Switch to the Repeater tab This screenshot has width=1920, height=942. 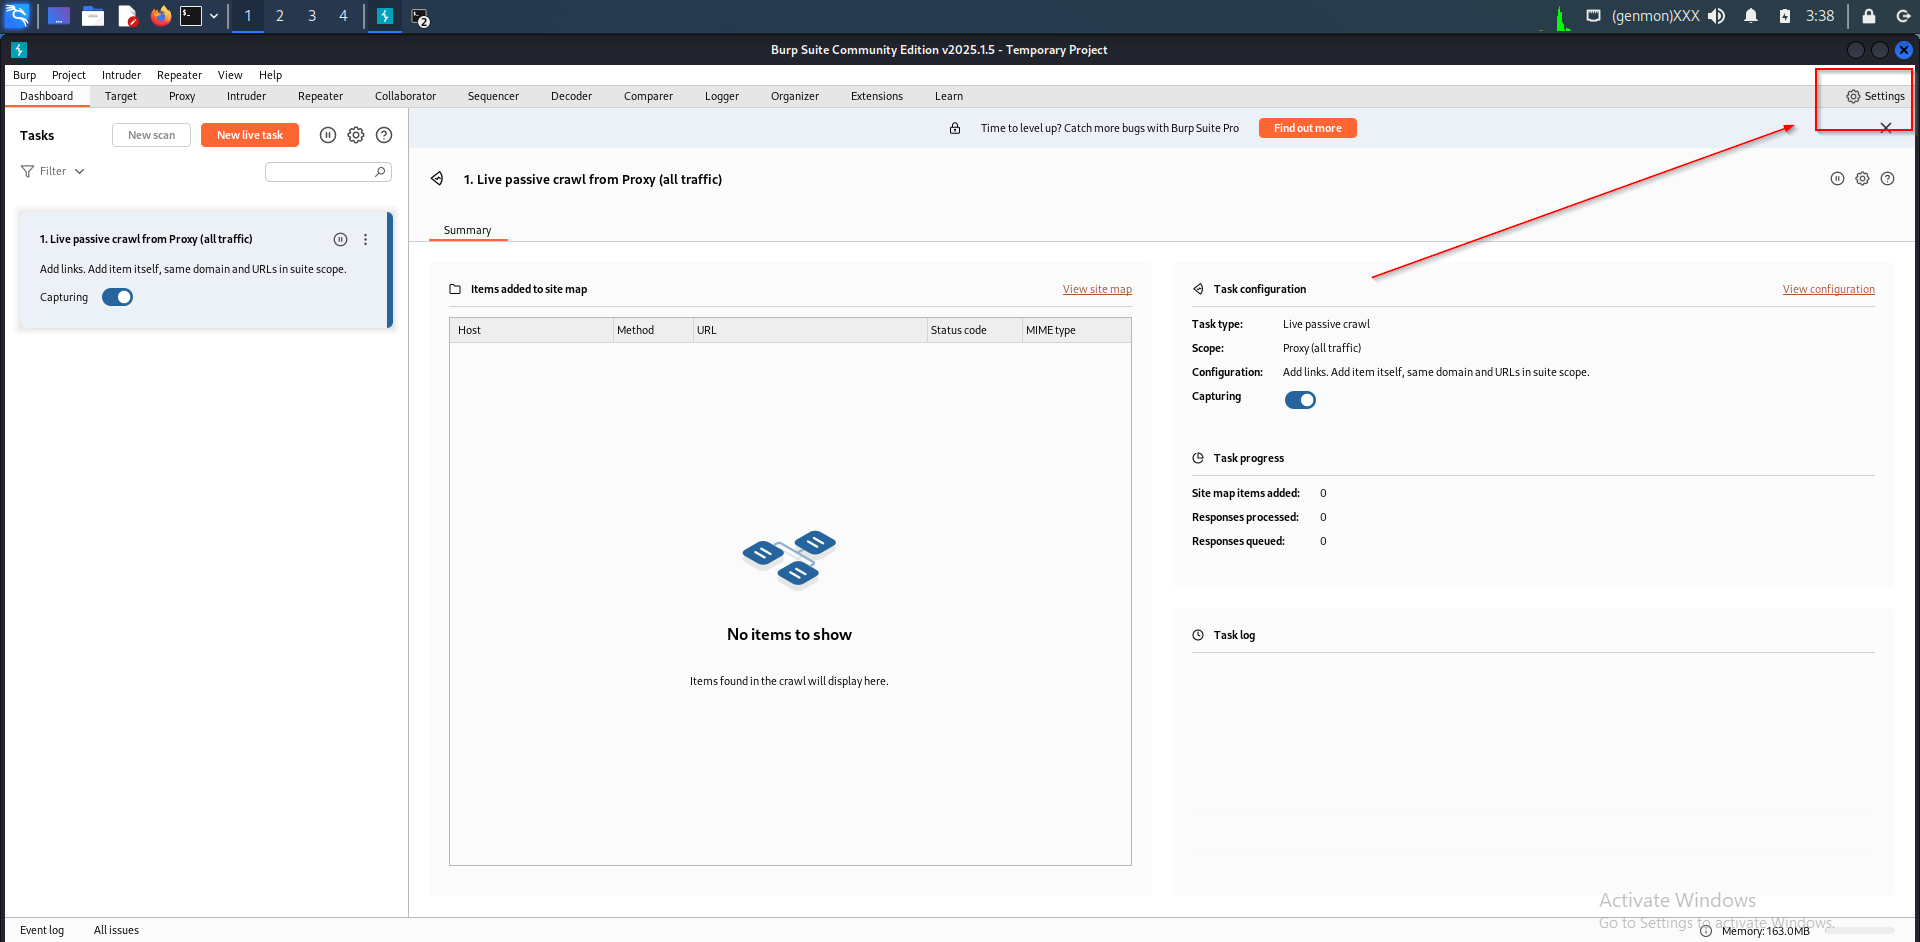click(x=320, y=96)
